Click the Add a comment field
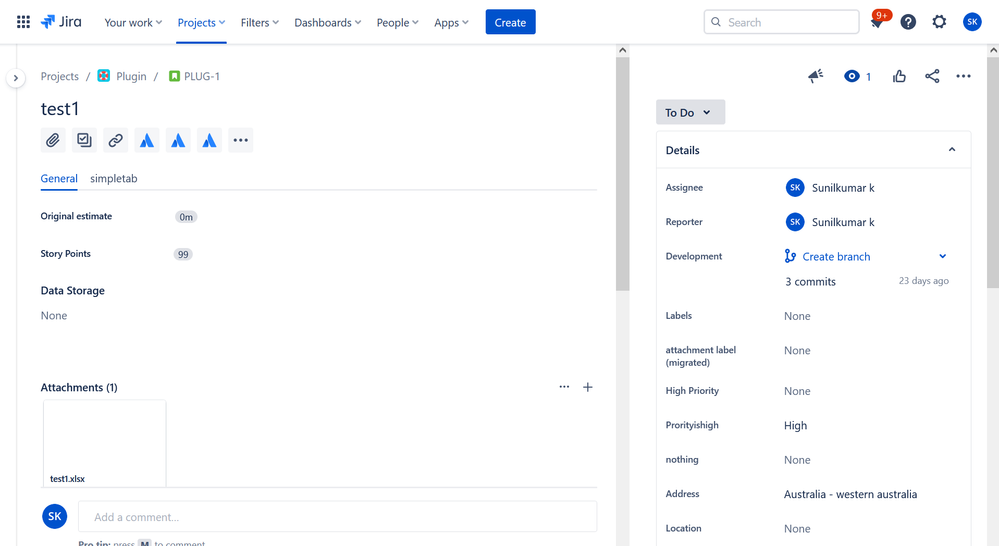Screen dimensions: 999x546 click(x=338, y=517)
